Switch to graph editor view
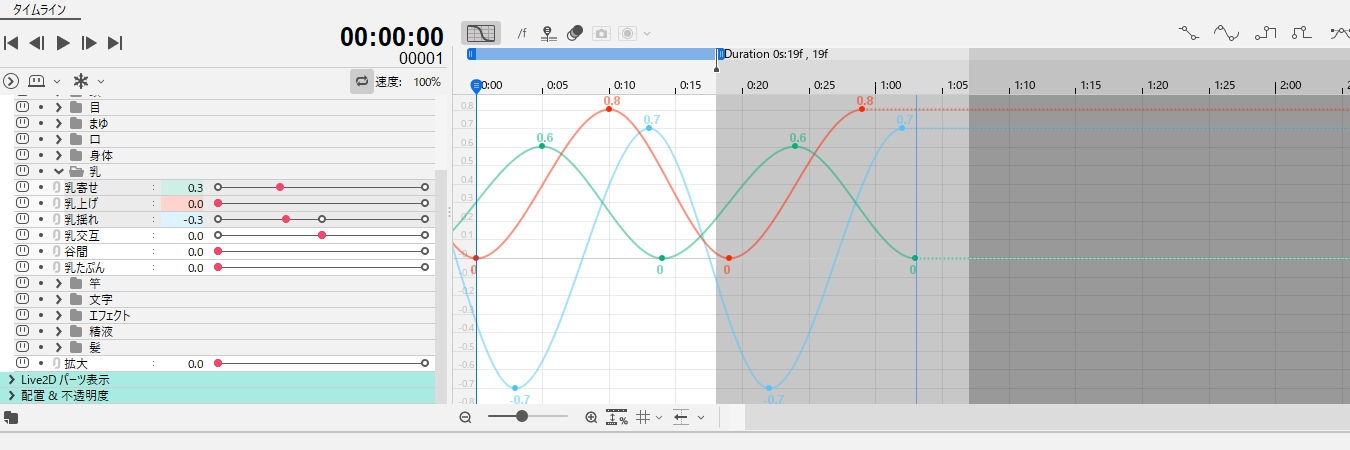The image size is (1350, 450). pos(481,33)
